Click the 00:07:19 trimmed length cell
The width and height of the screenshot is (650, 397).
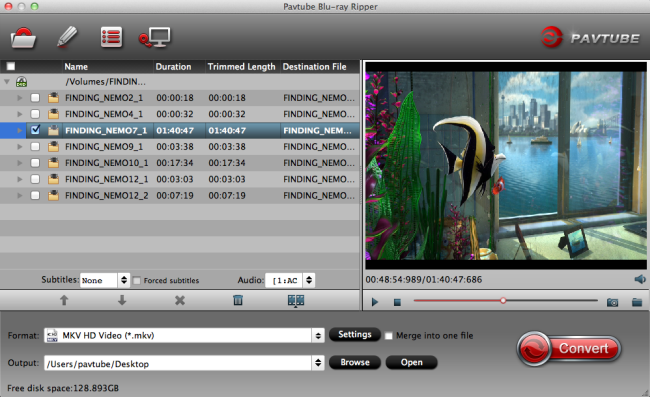click(227, 195)
